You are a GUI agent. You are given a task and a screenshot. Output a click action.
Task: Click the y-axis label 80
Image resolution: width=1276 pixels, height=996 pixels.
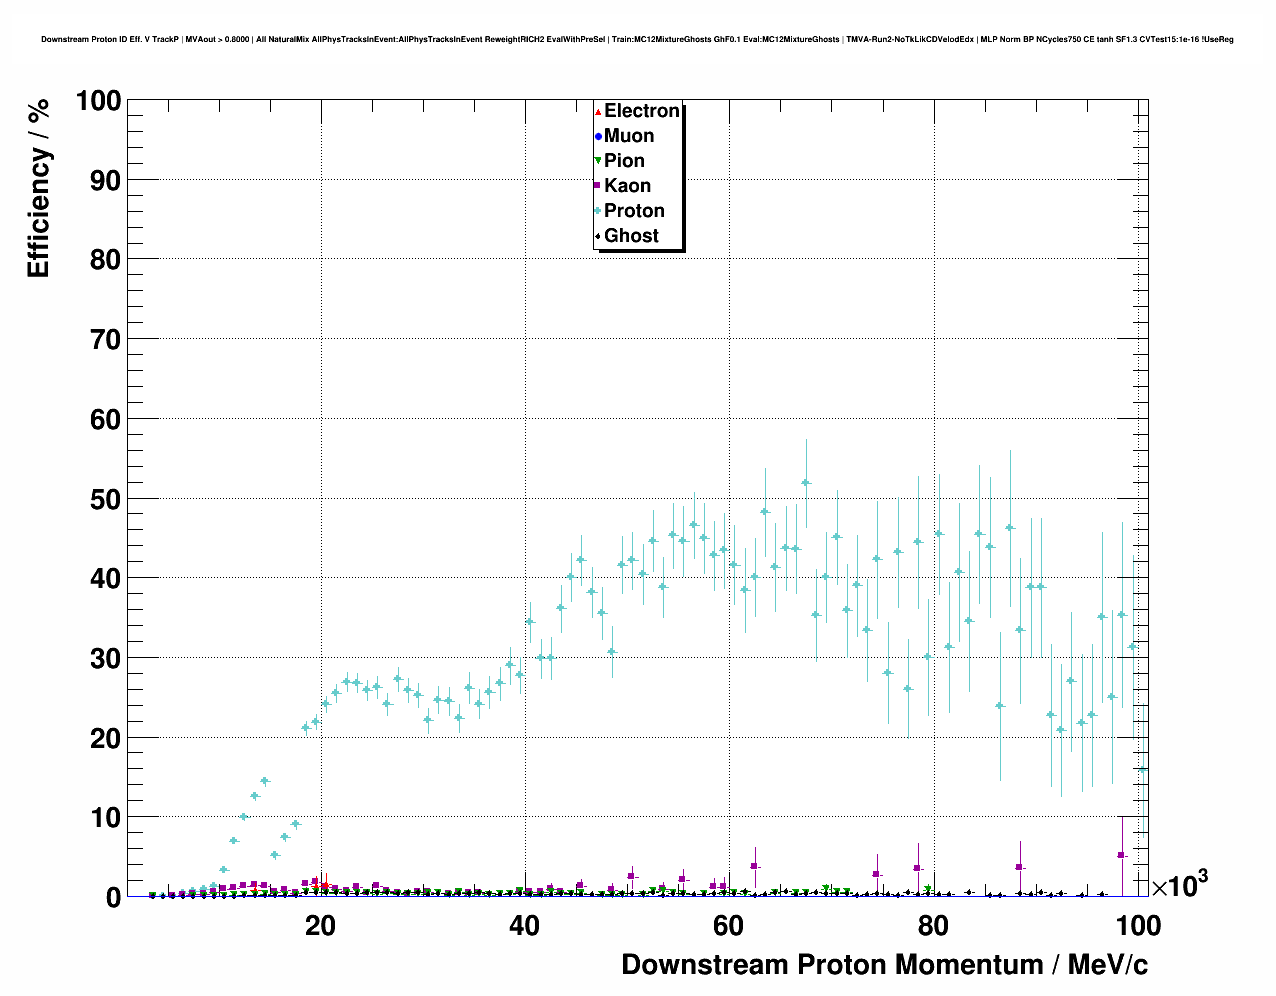106,260
